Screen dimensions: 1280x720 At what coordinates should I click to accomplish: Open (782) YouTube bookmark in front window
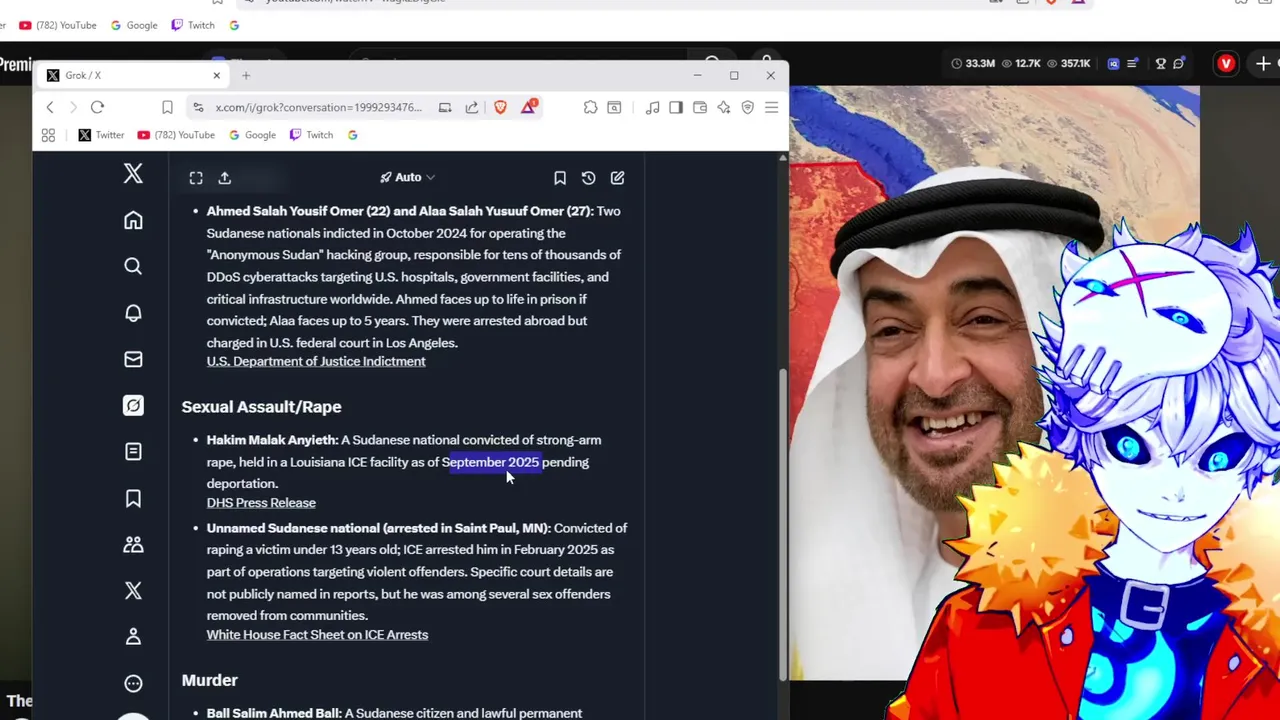(176, 135)
